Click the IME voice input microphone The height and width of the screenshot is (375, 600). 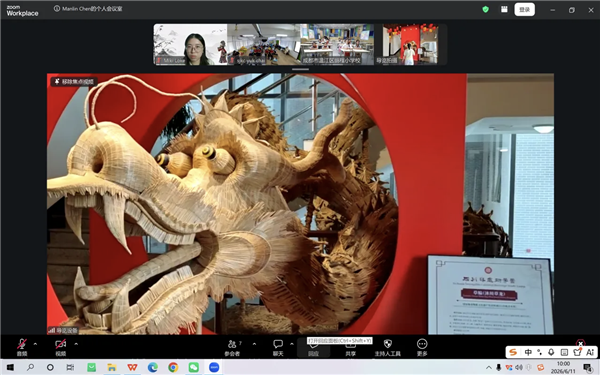pos(551,352)
